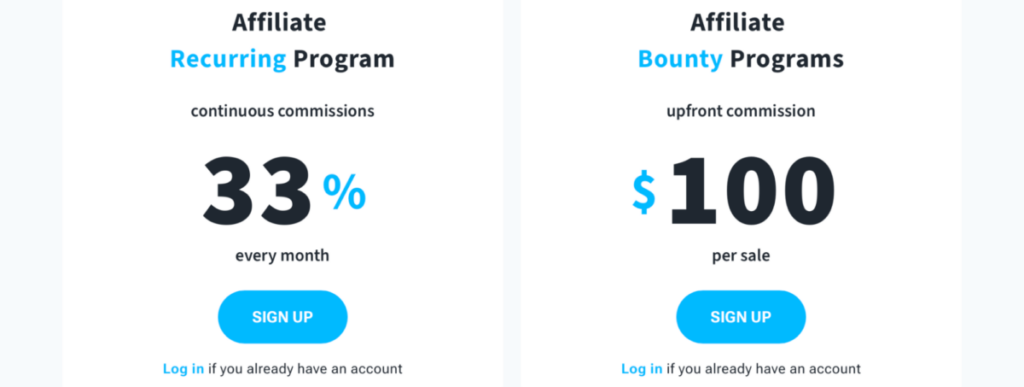The image size is (1024, 387).
Task: Select the large 100 number
Action: pyautogui.click(x=751, y=191)
